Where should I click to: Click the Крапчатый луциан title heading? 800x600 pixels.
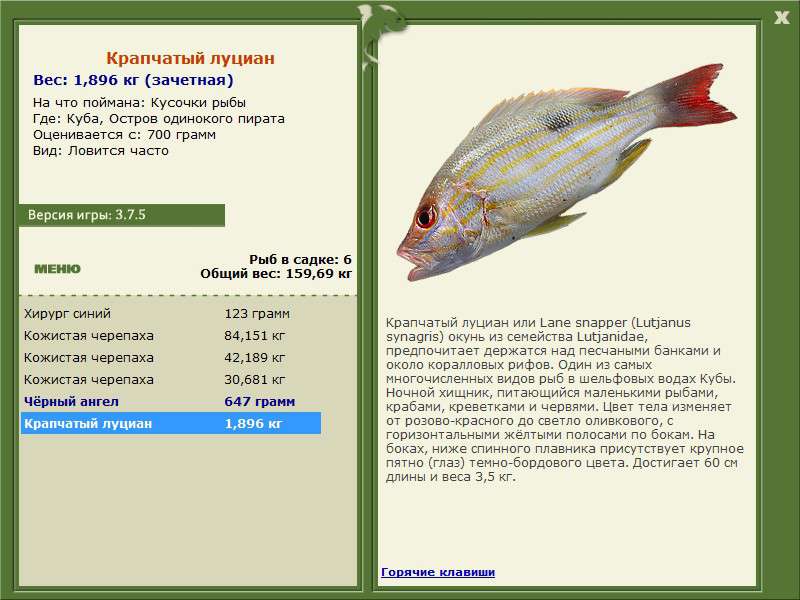click(x=190, y=58)
